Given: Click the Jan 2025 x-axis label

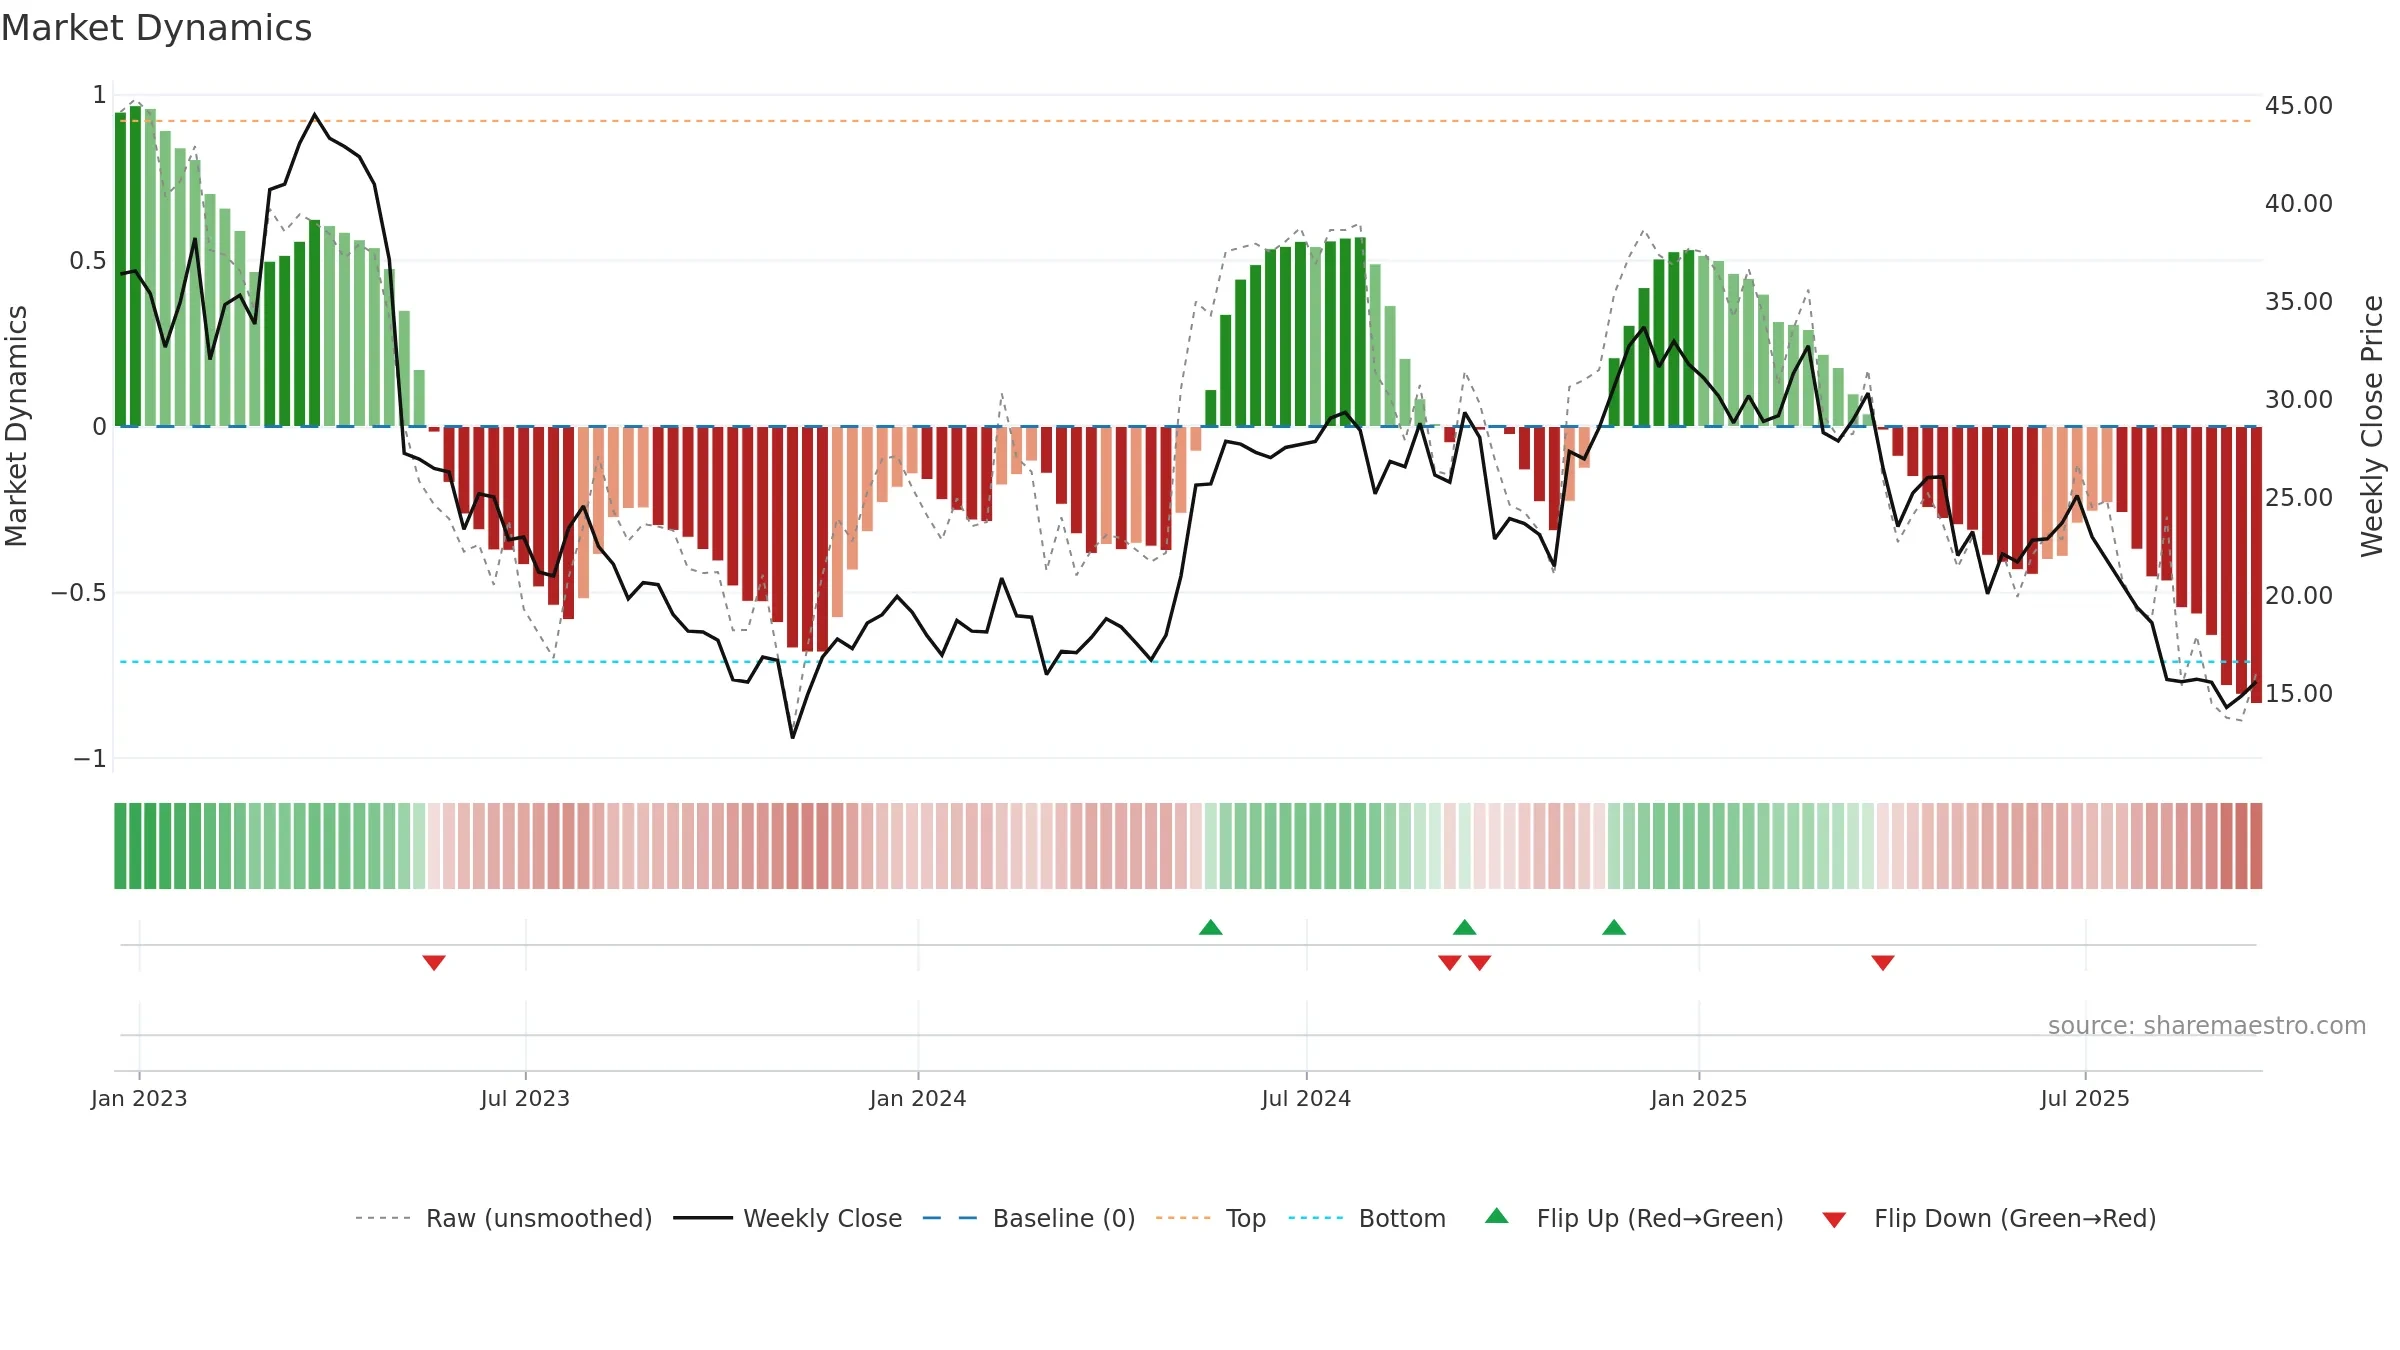Looking at the screenshot, I should [x=1699, y=1098].
